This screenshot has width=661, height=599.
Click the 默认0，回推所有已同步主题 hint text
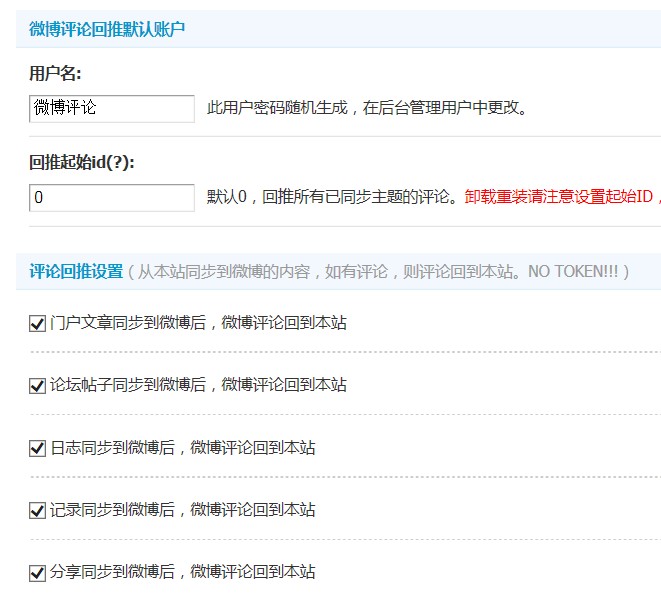click(333, 198)
